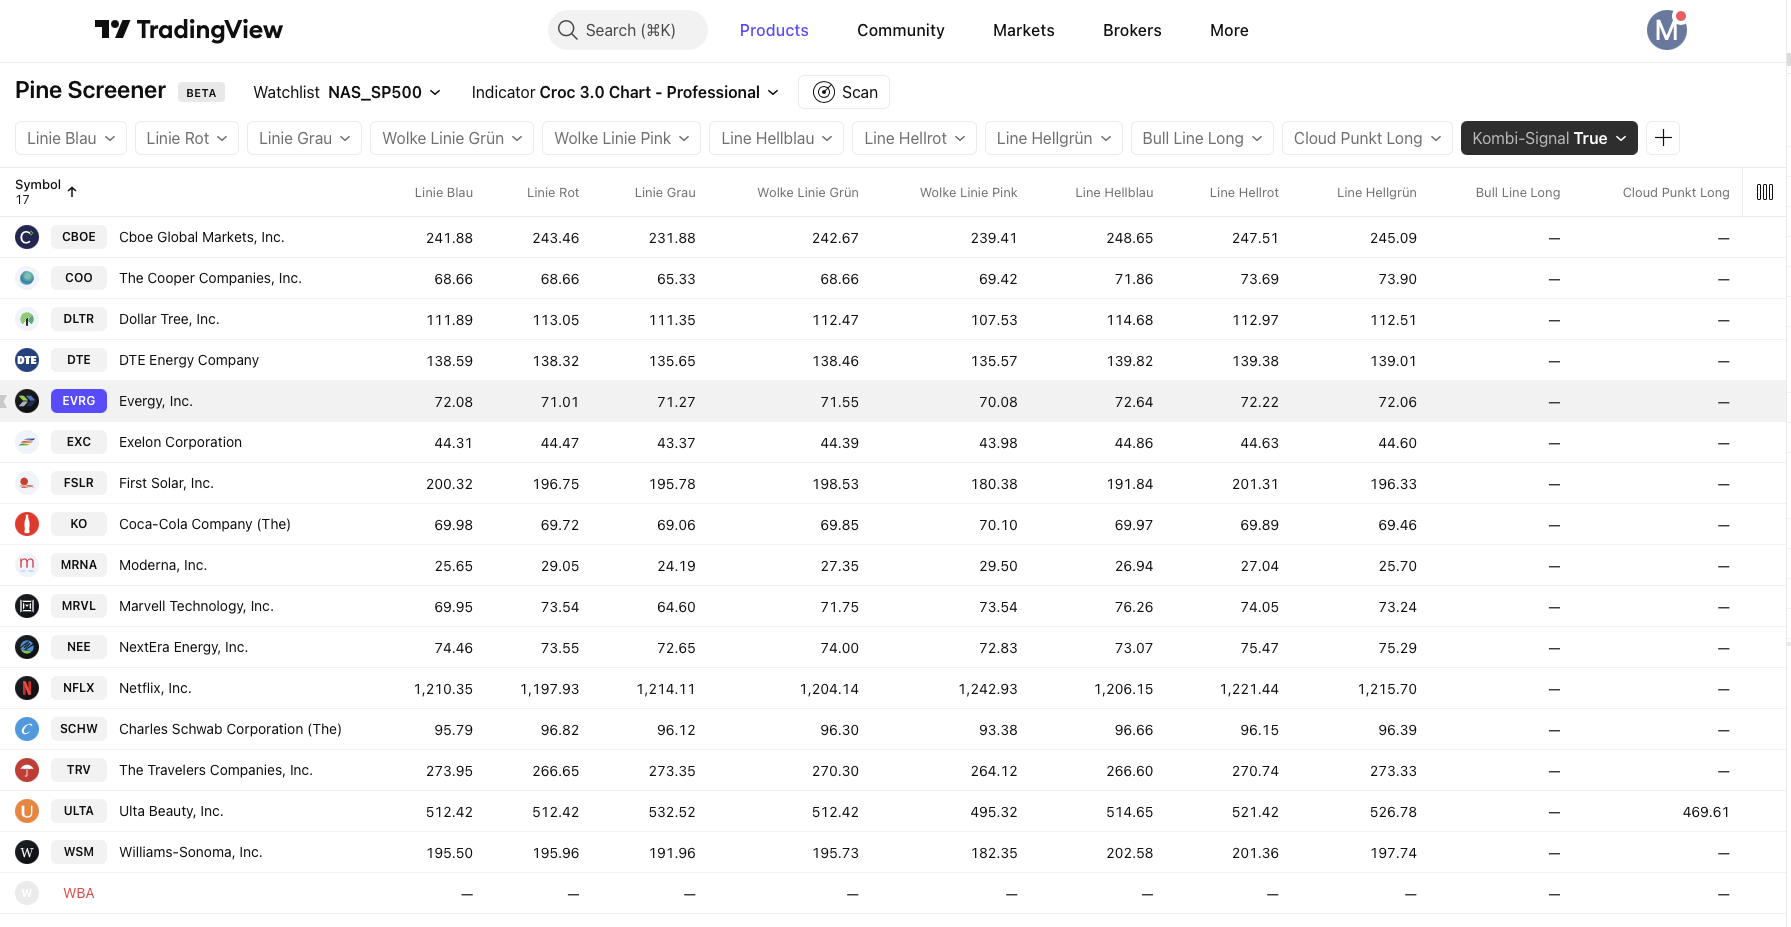
Task: Click the Netflix logo icon
Action: tap(27, 688)
